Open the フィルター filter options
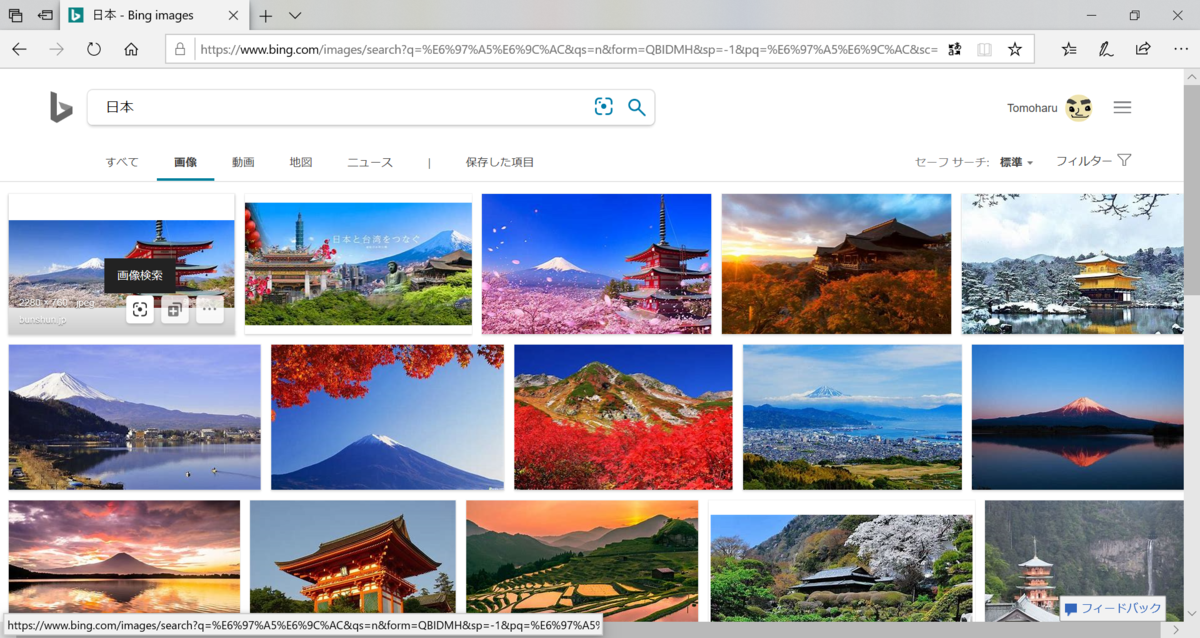The height and width of the screenshot is (638, 1200). pos(1093,161)
